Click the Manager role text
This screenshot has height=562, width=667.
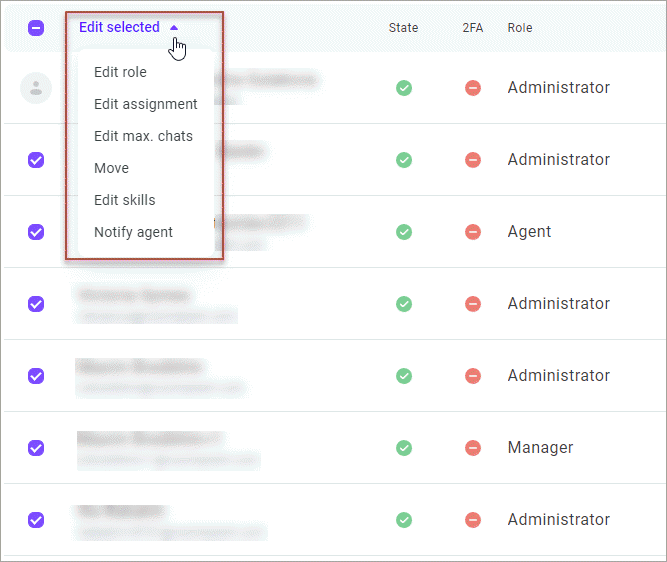click(540, 448)
